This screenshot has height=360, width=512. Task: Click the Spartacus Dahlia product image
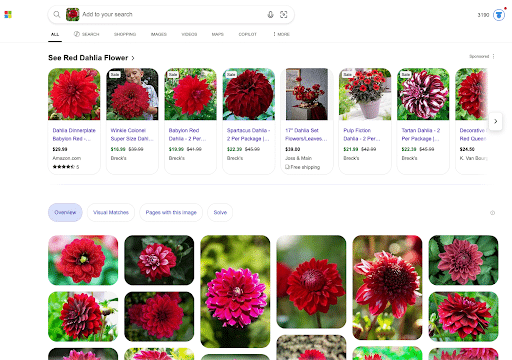(x=249, y=94)
